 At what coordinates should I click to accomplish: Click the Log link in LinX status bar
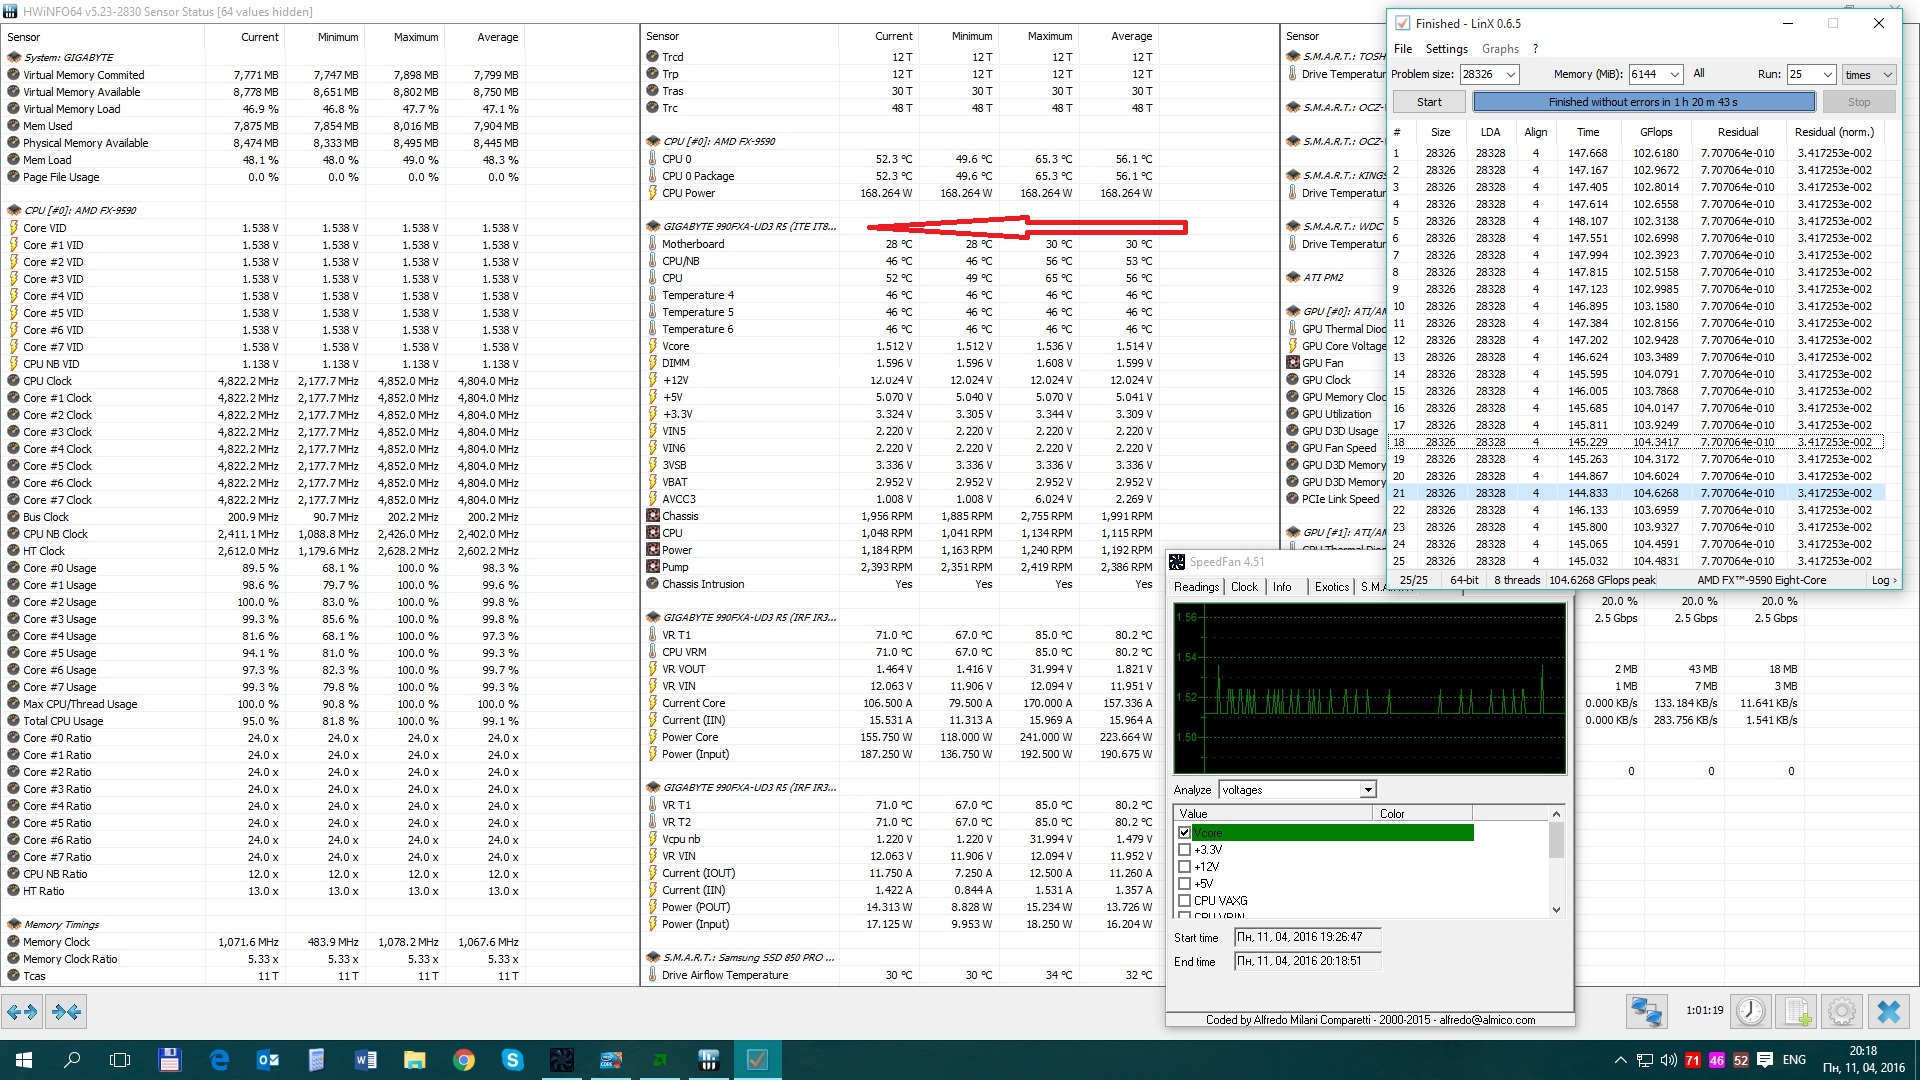tap(1883, 580)
